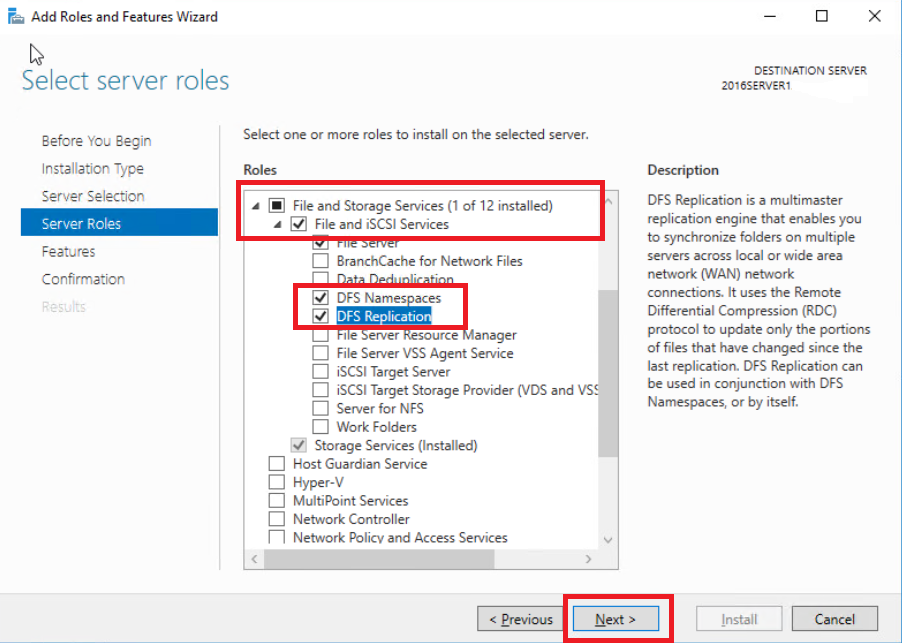Check the Host Guardian Service role
The height and width of the screenshot is (643, 902).
point(277,463)
